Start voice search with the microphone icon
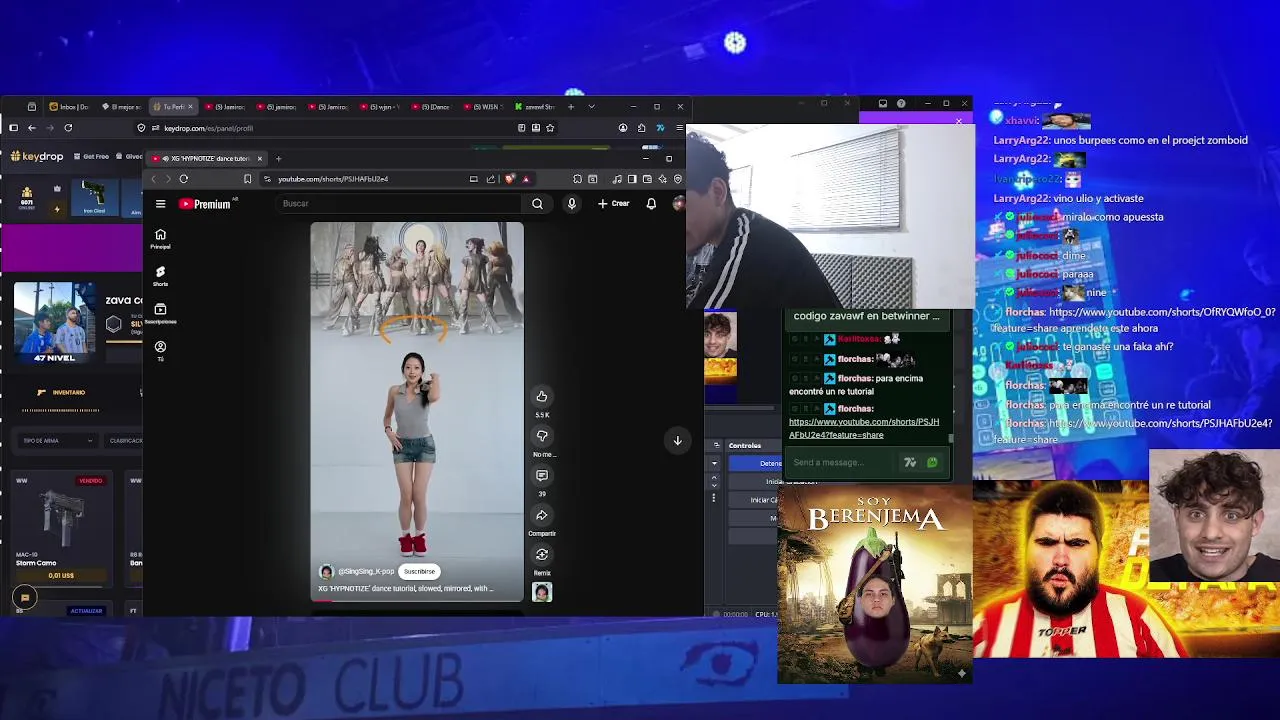Image resolution: width=1280 pixels, height=720 pixels. click(x=572, y=204)
